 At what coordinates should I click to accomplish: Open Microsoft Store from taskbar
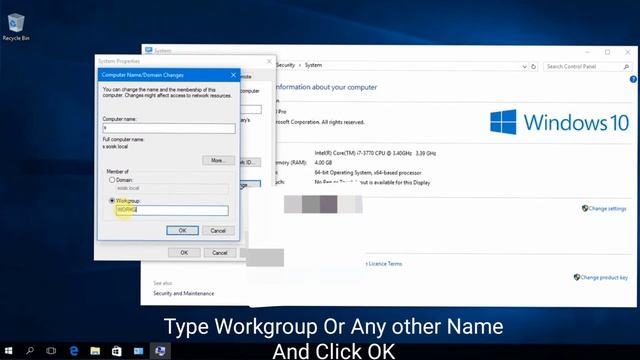click(x=117, y=351)
